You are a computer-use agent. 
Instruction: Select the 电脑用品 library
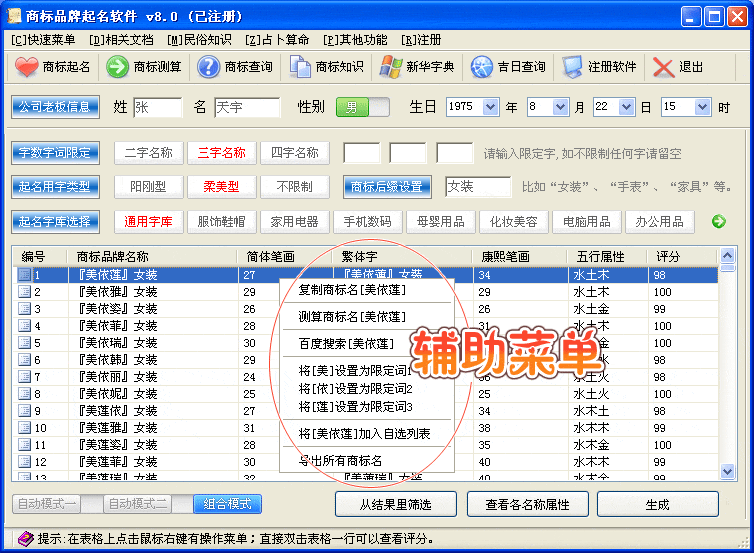point(587,222)
